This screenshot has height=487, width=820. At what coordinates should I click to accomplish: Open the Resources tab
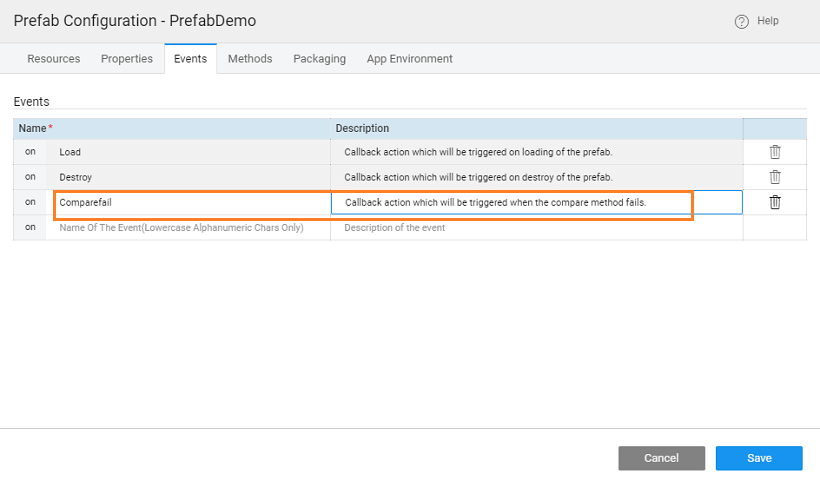(54, 59)
